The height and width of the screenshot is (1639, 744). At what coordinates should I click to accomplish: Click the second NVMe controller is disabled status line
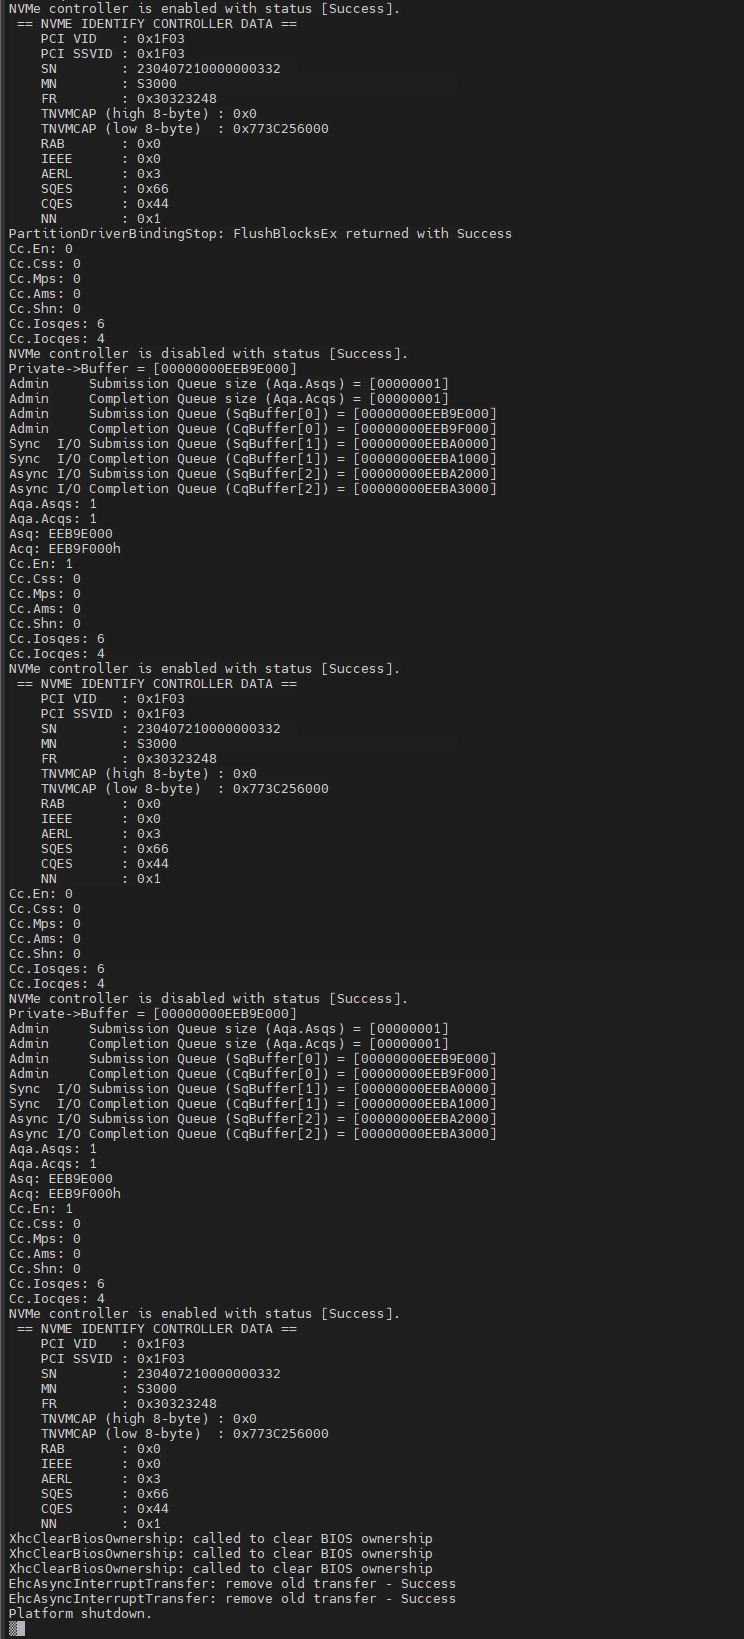coord(208,999)
